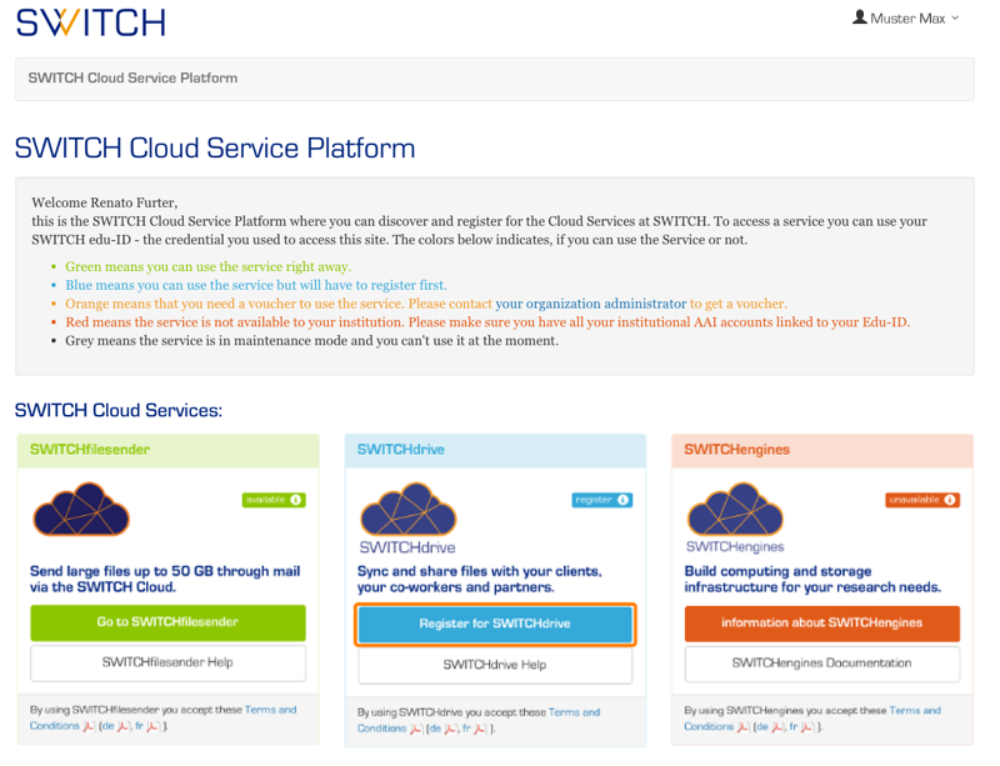Click the SWITCH logo

[91, 22]
